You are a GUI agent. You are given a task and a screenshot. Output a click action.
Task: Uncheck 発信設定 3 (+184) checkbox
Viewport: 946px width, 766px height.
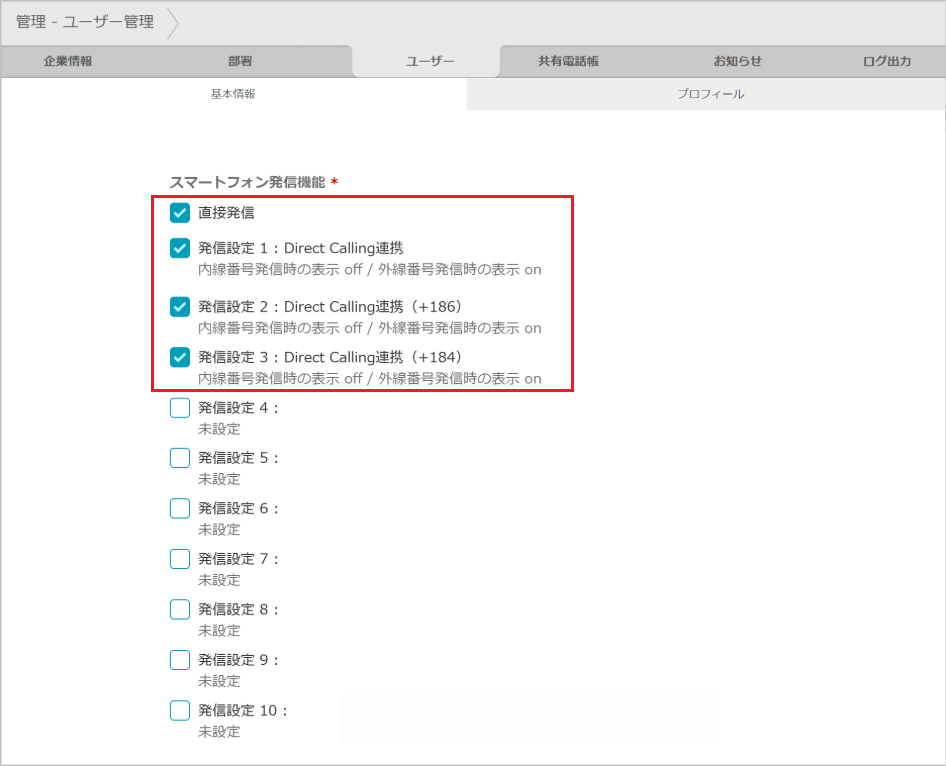click(x=180, y=357)
